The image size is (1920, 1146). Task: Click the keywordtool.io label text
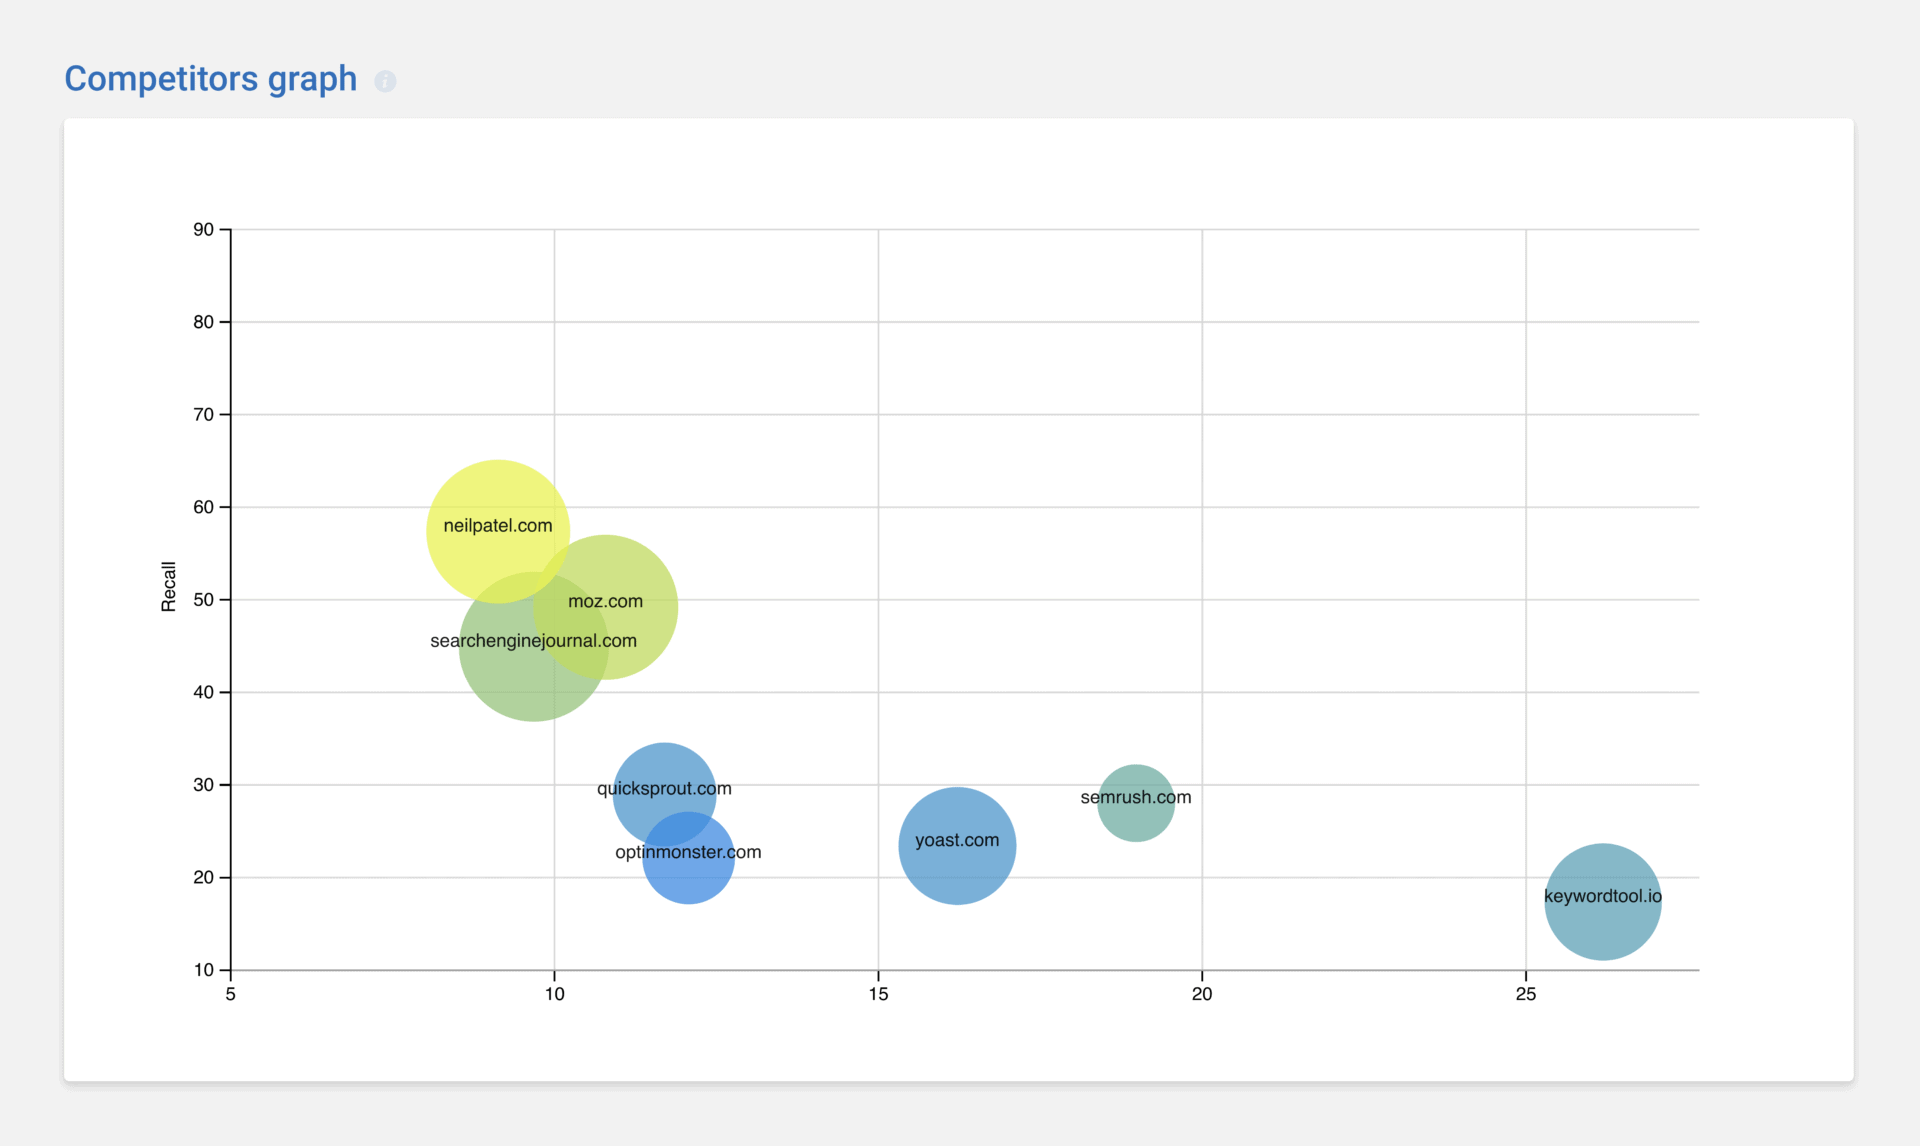(1602, 896)
